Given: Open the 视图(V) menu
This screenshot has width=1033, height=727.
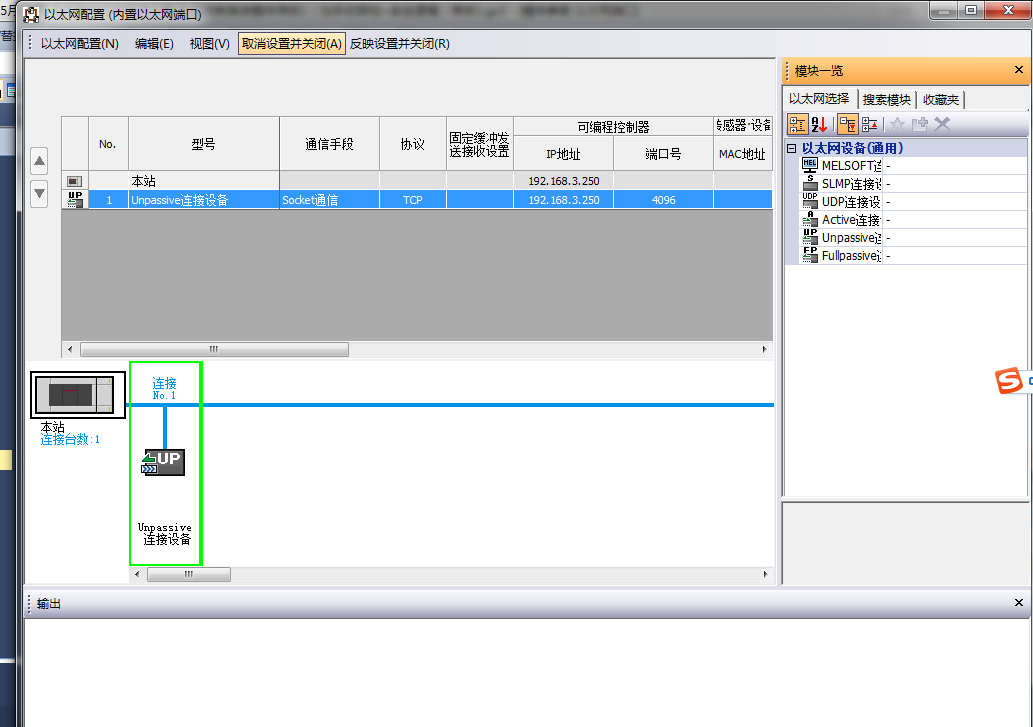Looking at the screenshot, I should (209, 44).
